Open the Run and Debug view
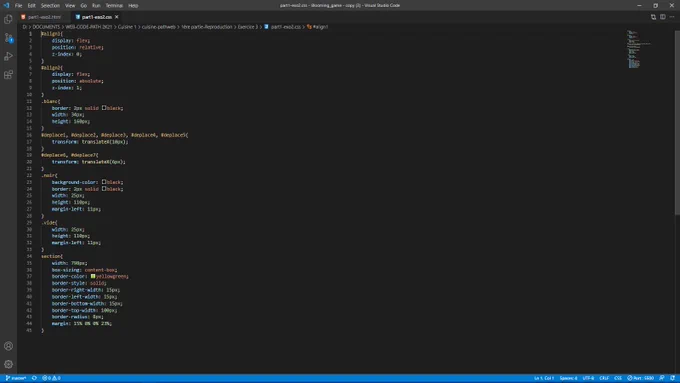The image size is (680, 383). 8,56
